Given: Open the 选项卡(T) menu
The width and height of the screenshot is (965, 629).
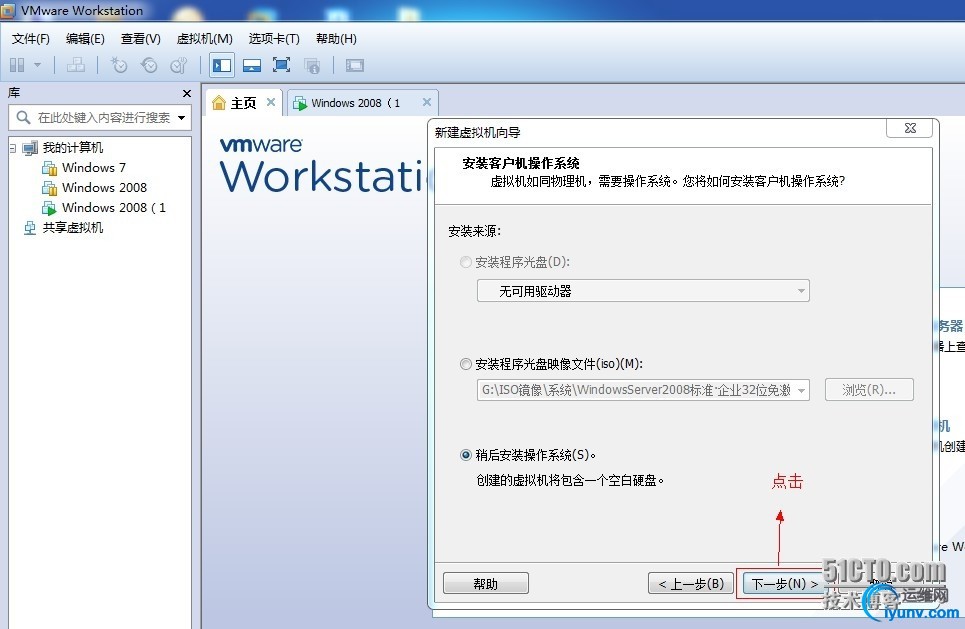Looking at the screenshot, I should pyautogui.click(x=274, y=39).
